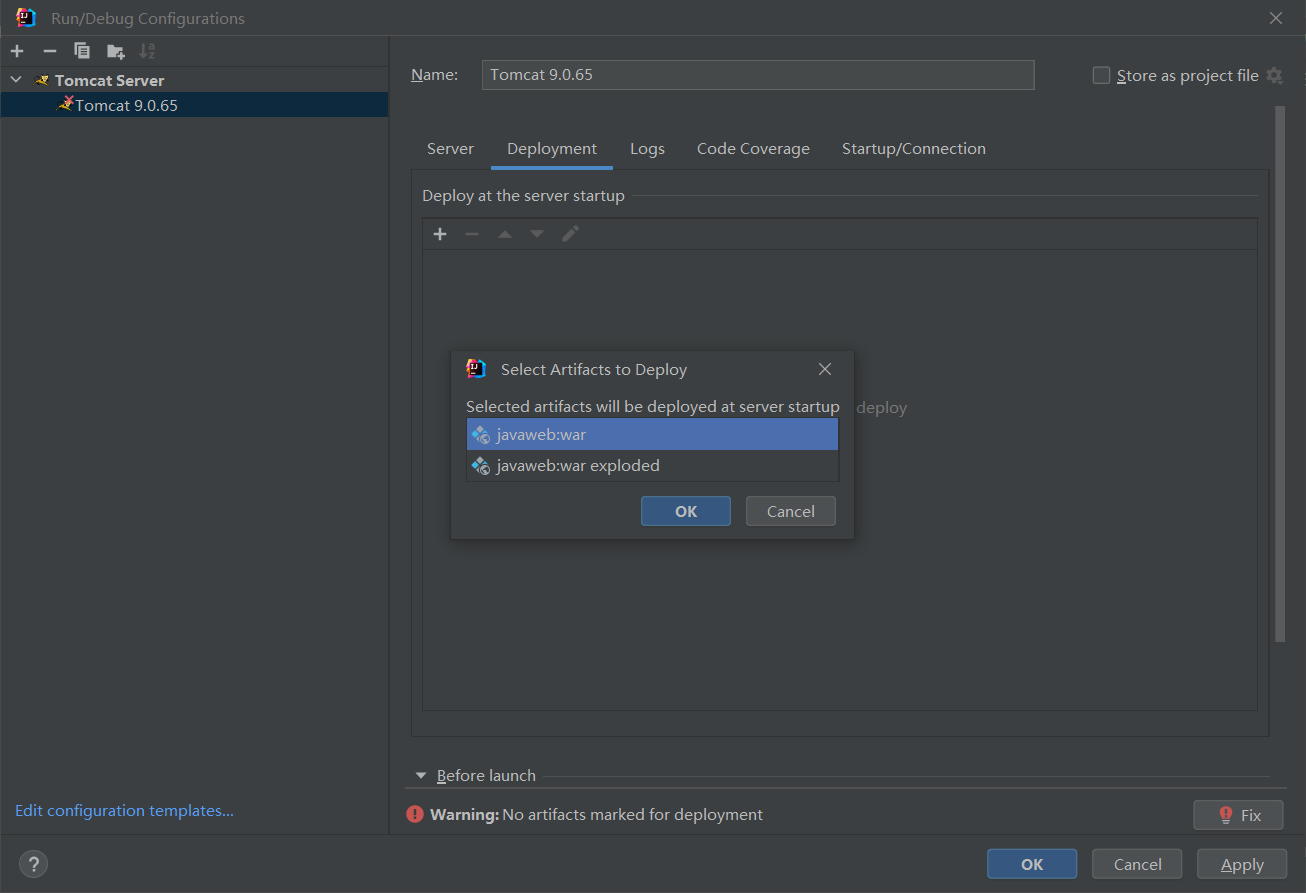Open help with question mark button
This screenshot has width=1306, height=893.
(x=33, y=864)
